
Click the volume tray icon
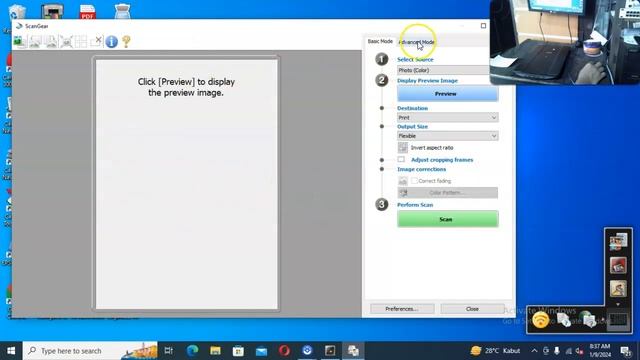[580, 351]
